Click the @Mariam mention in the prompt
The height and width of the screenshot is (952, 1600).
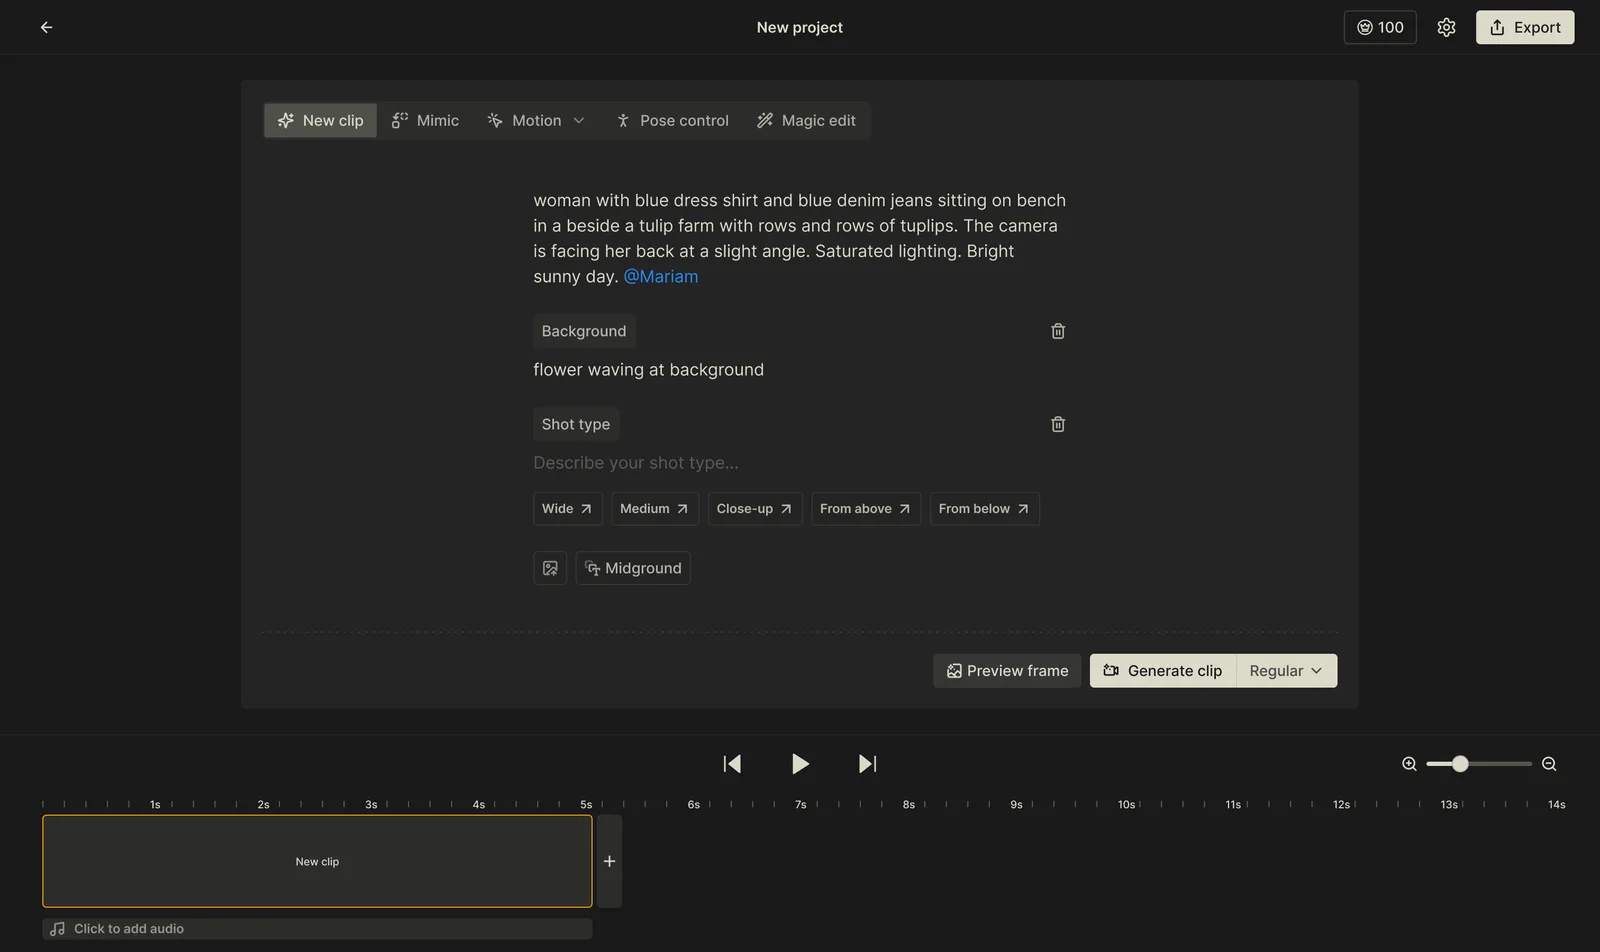(661, 277)
